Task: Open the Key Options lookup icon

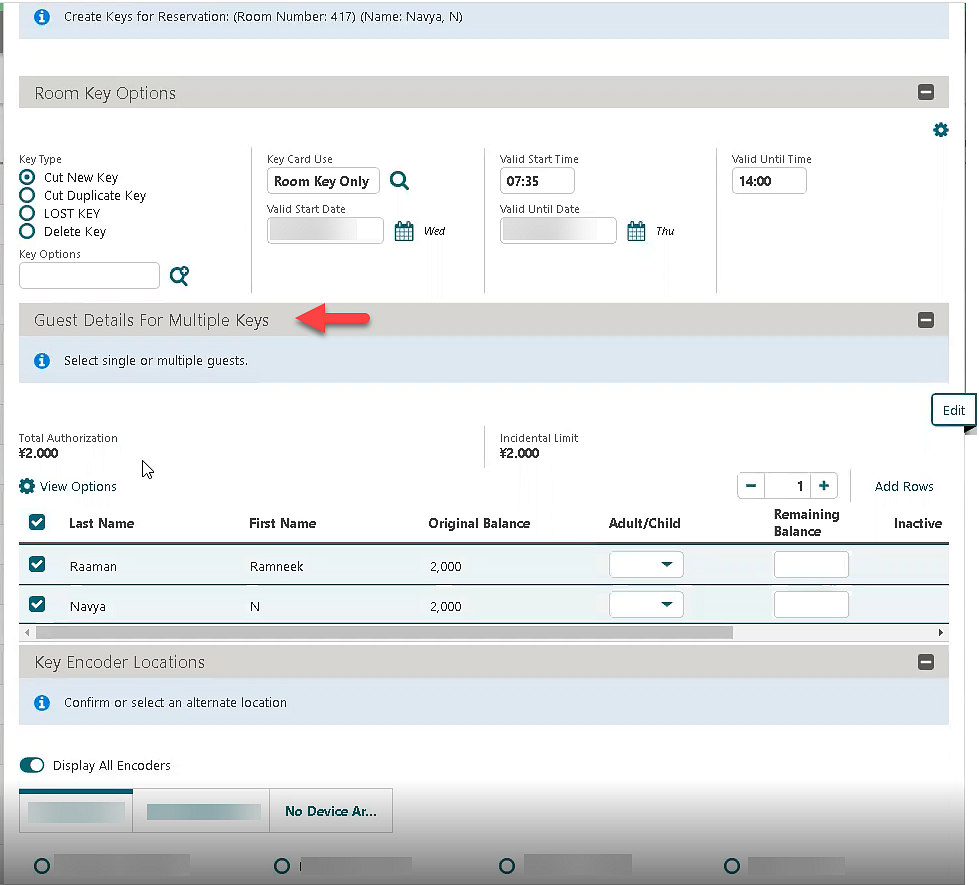Action: click(179, 275)
